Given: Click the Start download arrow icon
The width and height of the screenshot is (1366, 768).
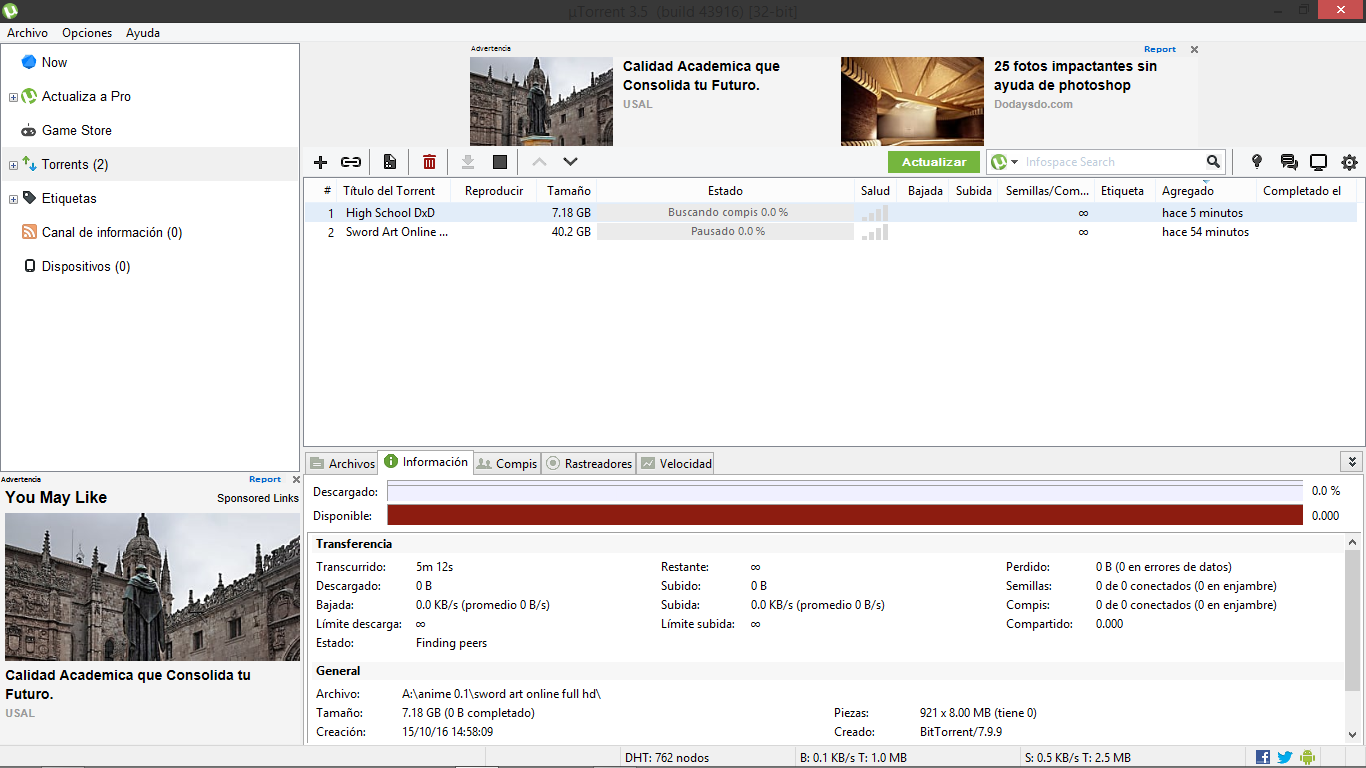Looking at the screenshot, I should (467, 162).
